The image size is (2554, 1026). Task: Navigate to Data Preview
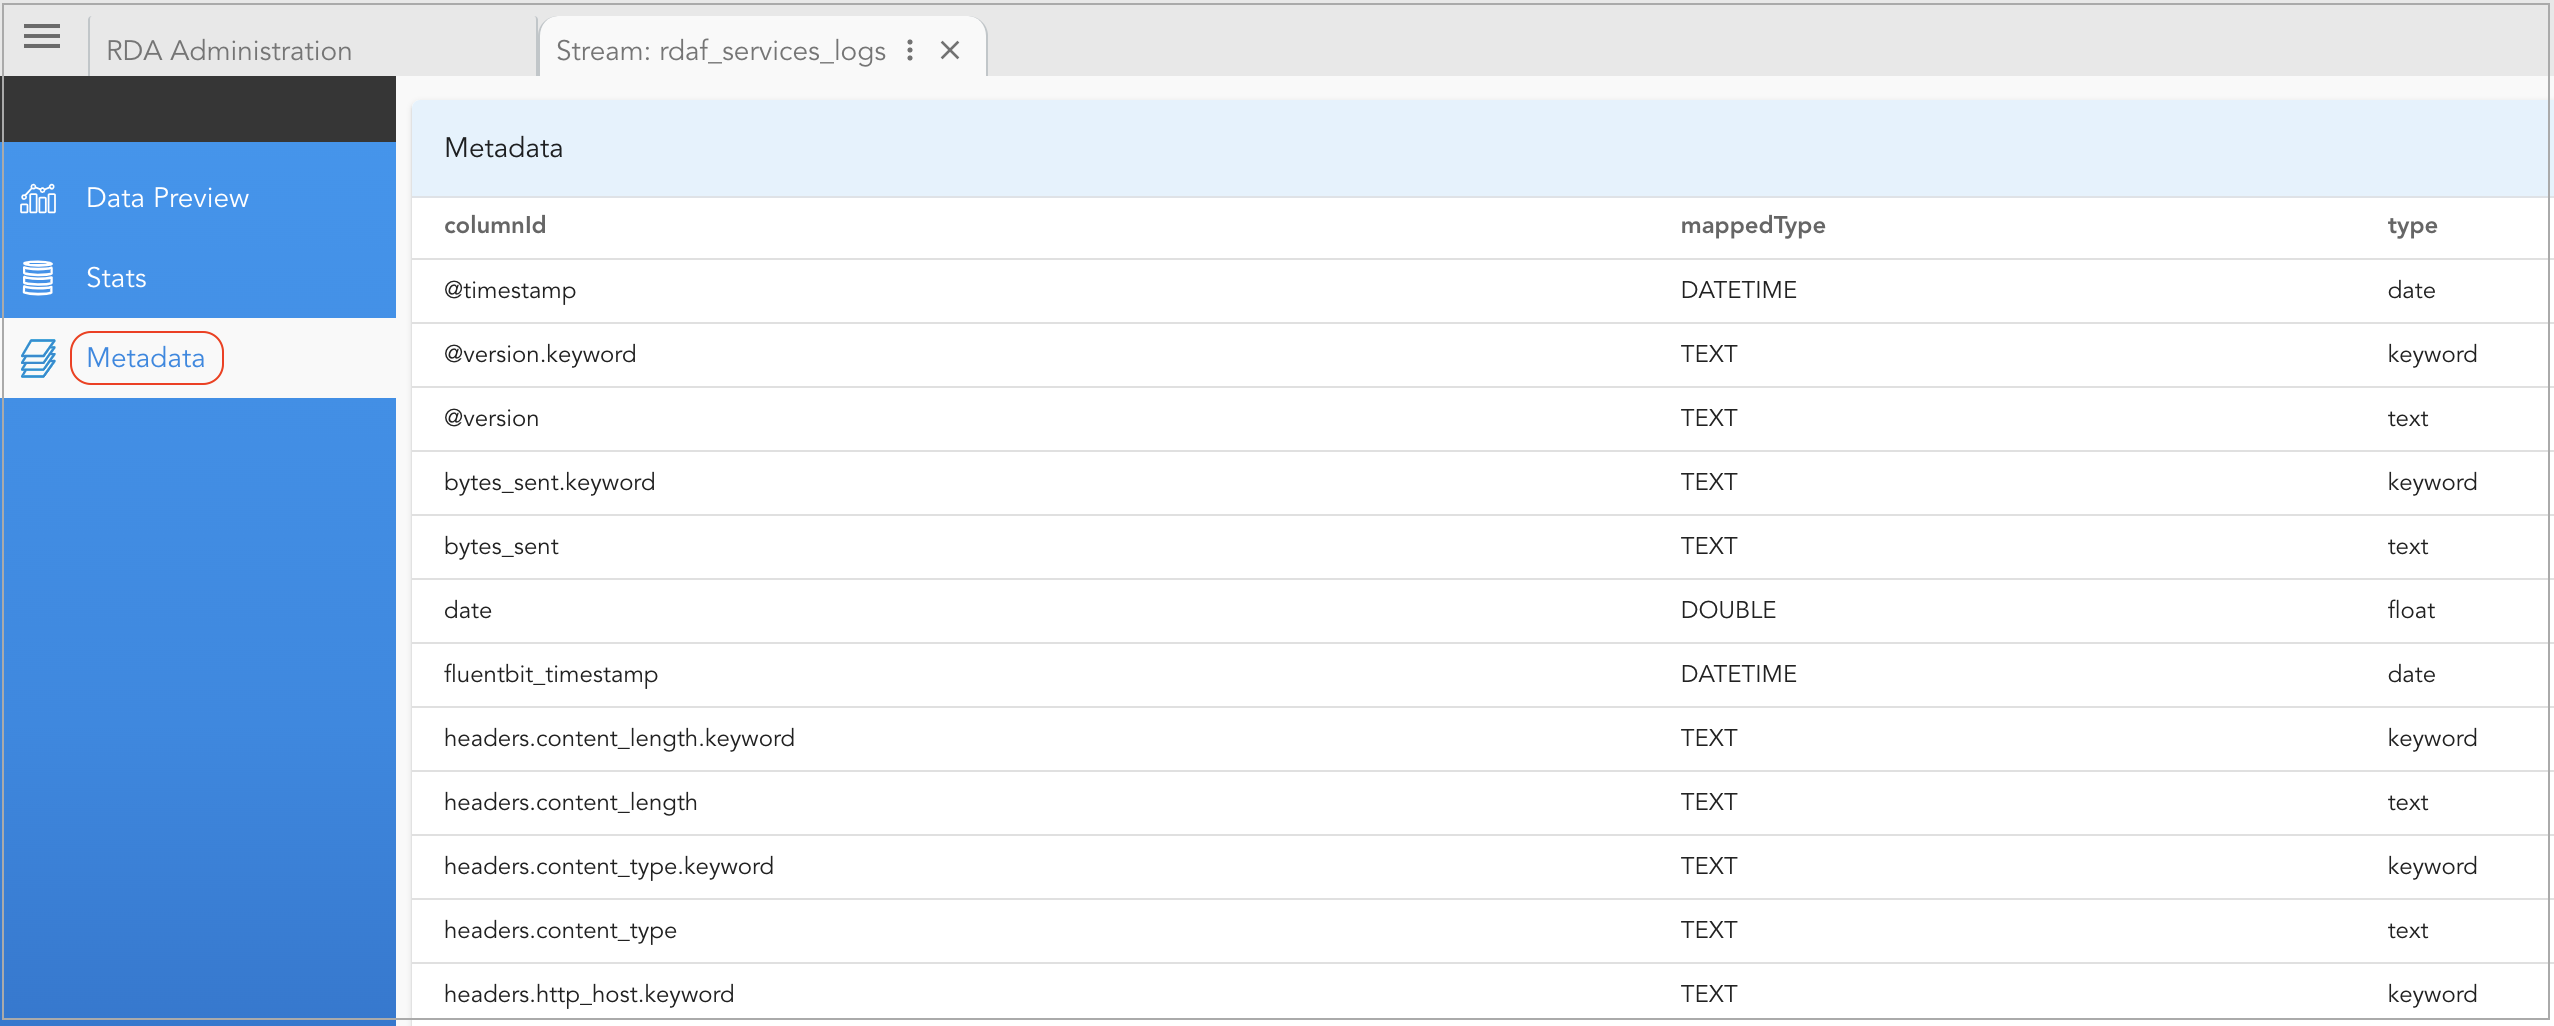[x=167, y=197]
